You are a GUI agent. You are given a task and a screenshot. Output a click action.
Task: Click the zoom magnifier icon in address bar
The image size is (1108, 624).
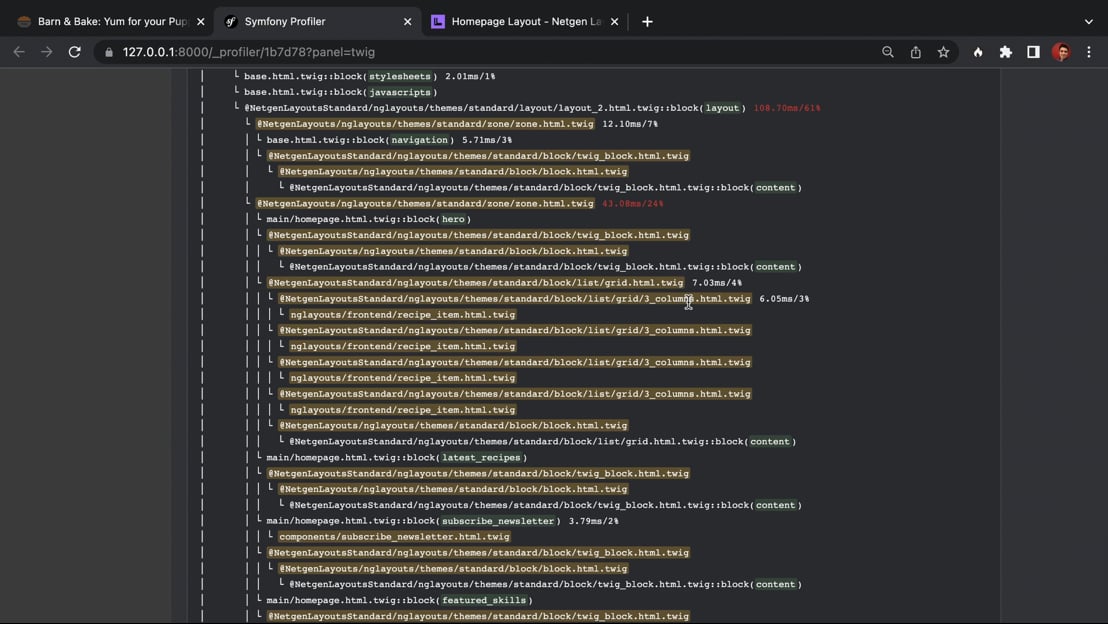(887, 52)
